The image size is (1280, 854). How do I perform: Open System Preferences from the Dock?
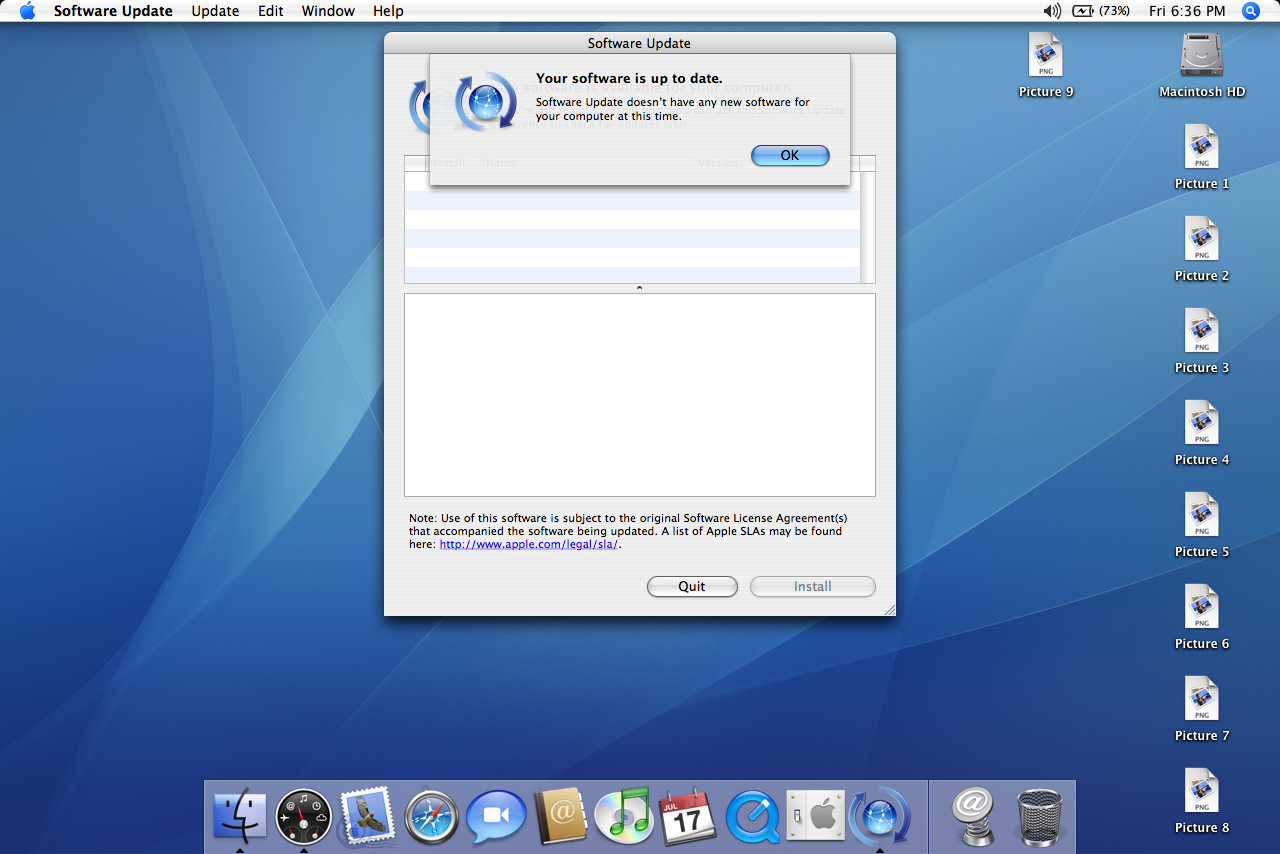[816, 816]
